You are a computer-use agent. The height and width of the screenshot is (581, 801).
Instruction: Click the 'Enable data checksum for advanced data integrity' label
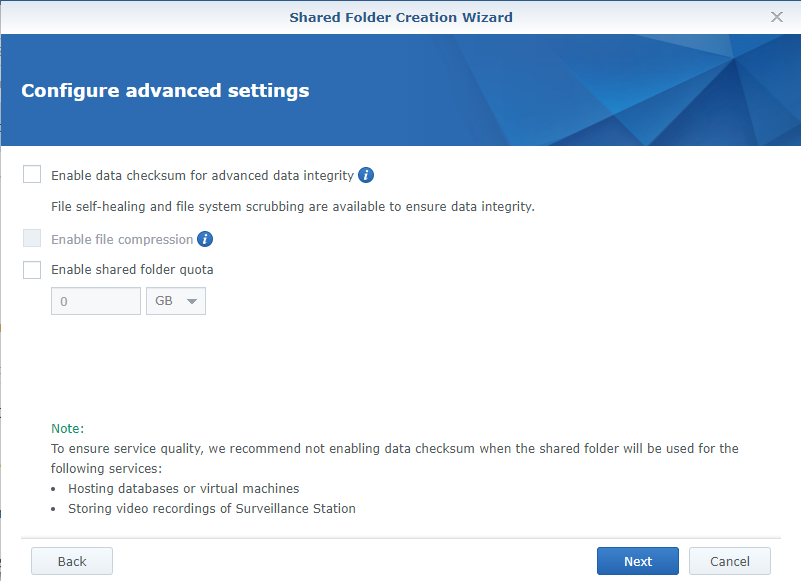[202, 176]
